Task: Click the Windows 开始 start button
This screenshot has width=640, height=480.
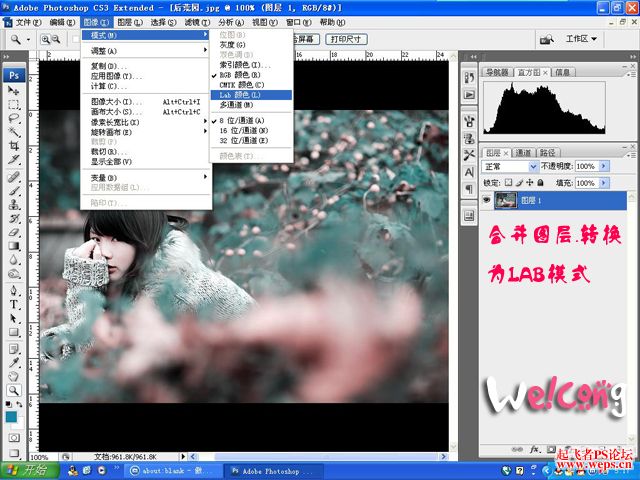Action: point(29,471)
